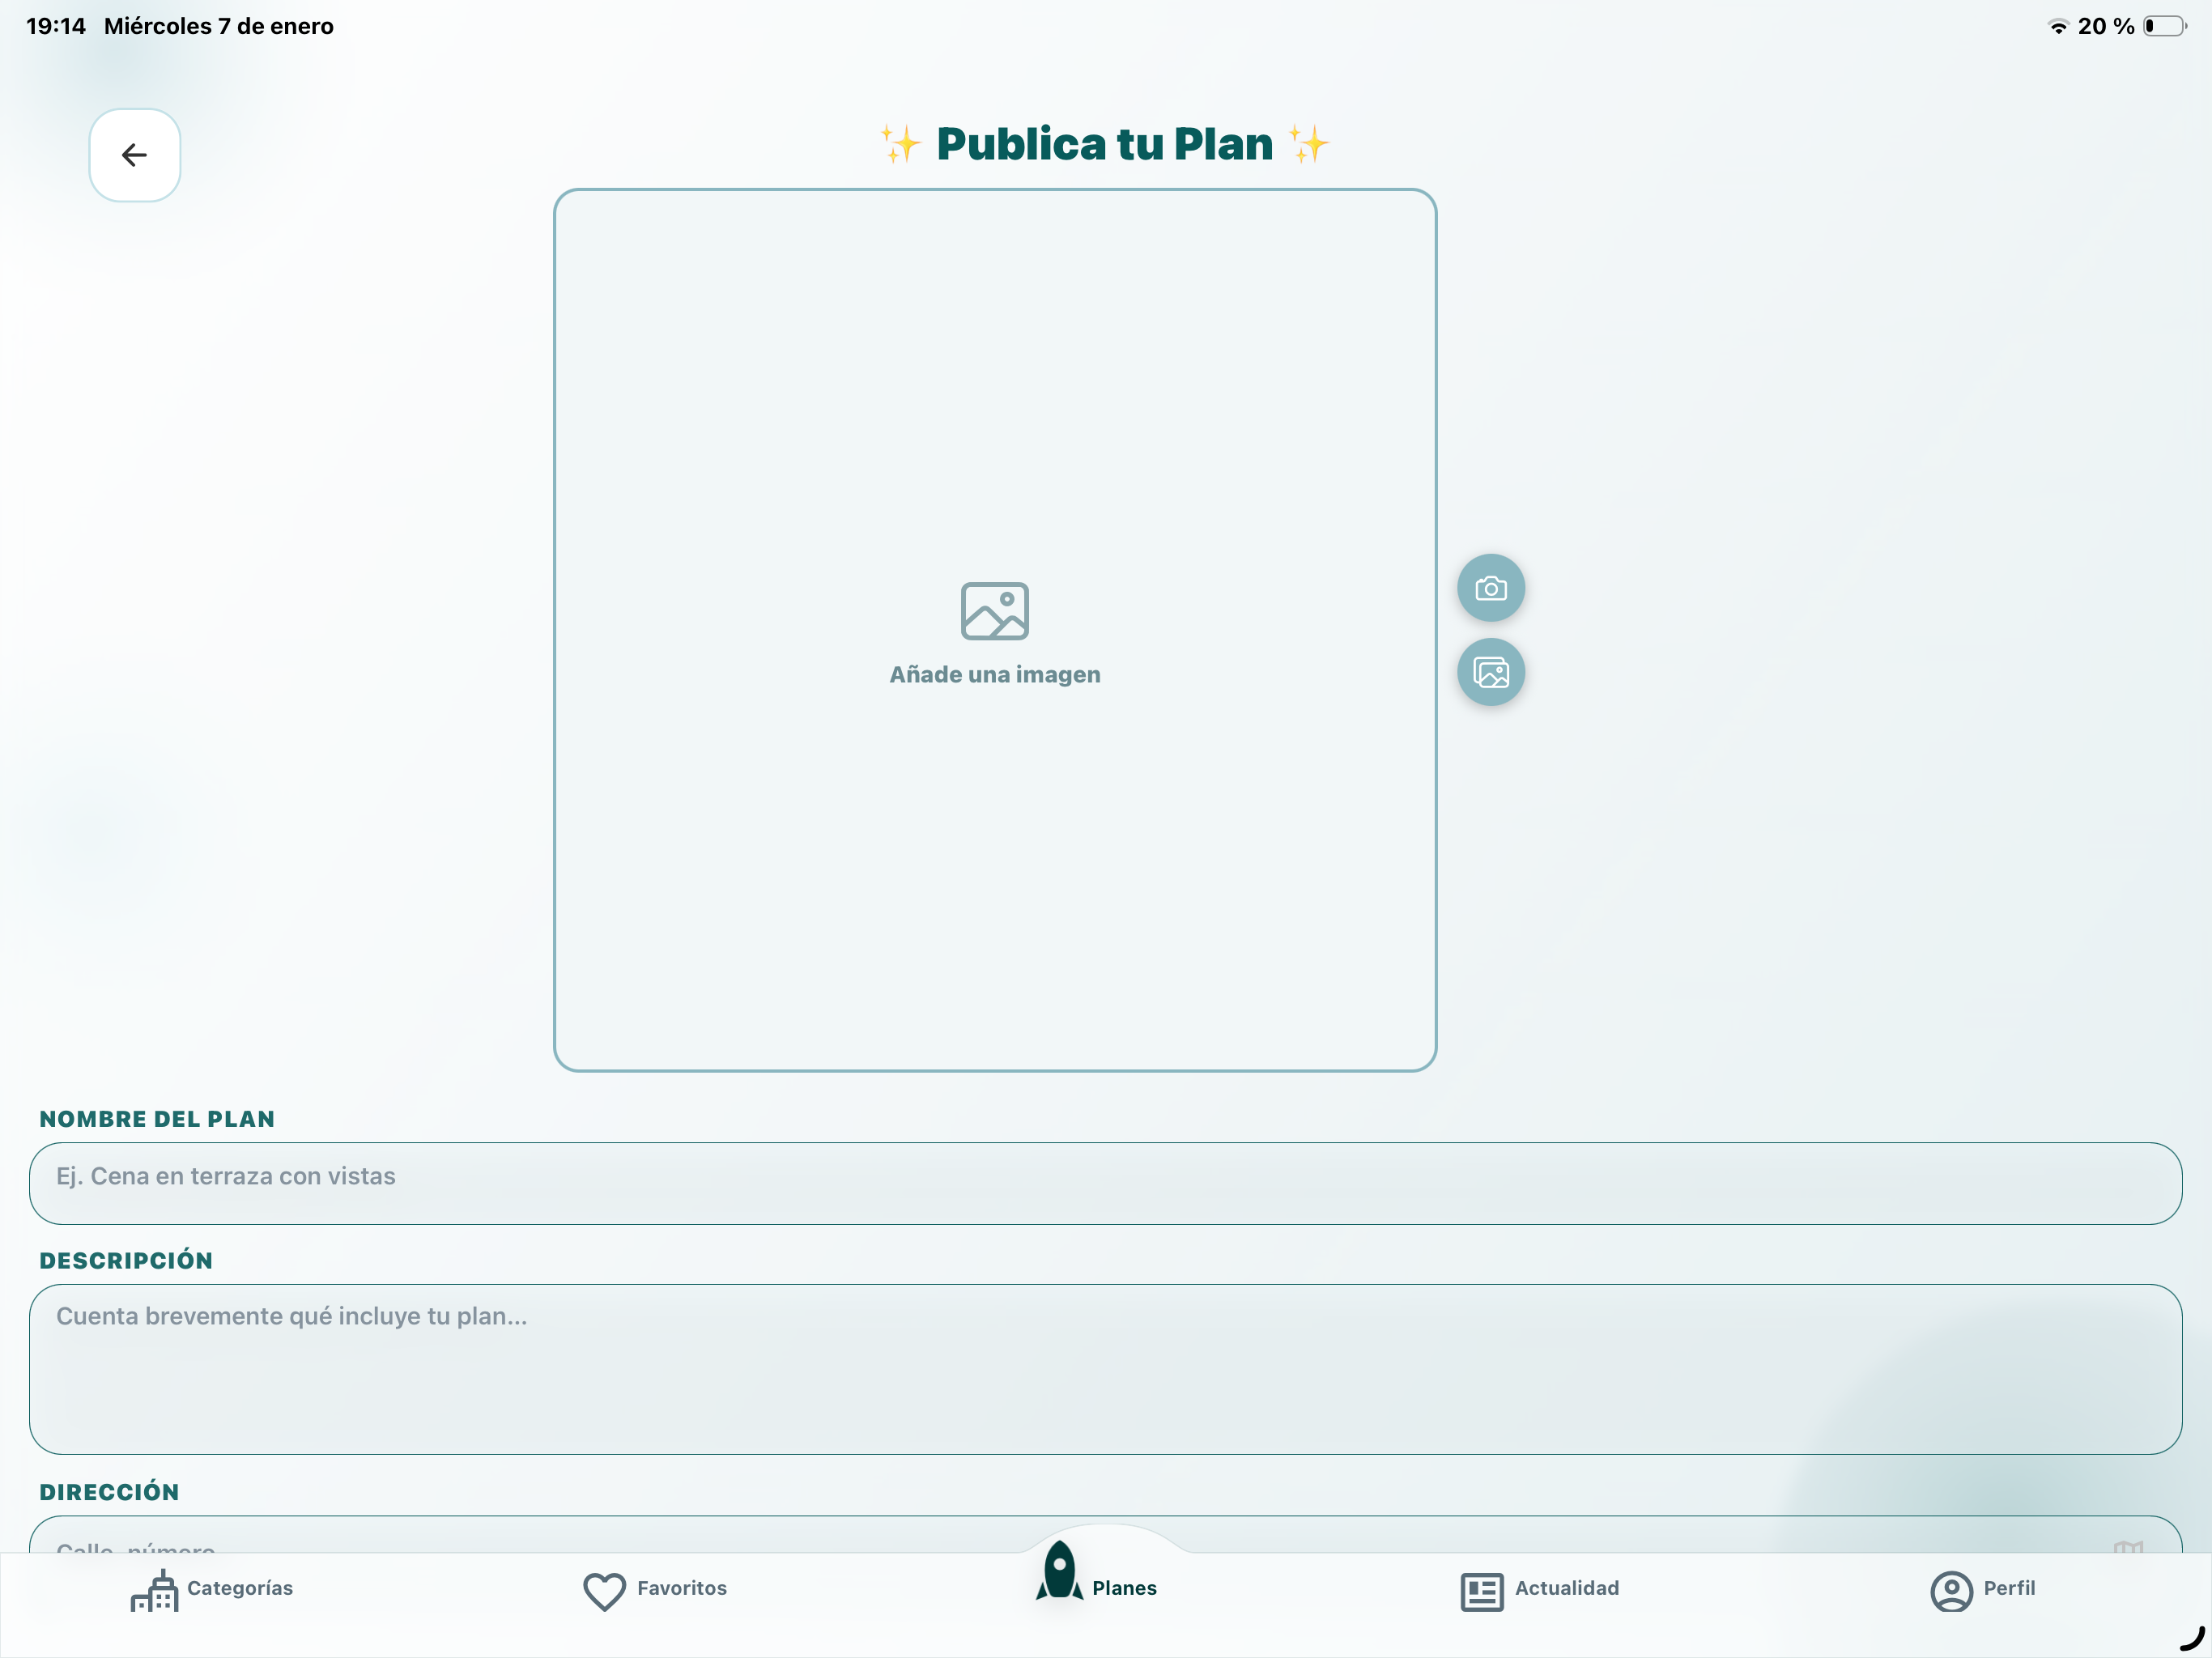The image size is (2212, 1658).
Task: Open the Favoritos tab
Action: point(655,1589)
